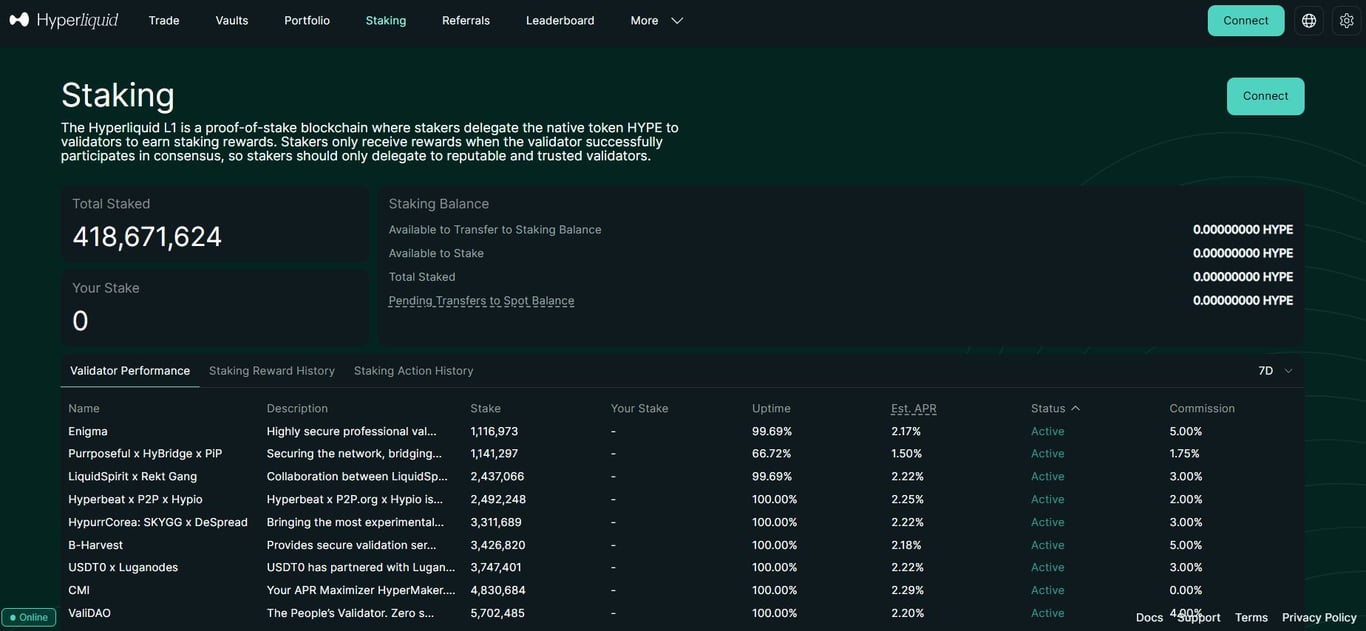
Task: Switch to the Staking Reward History tab
Action: pyautogui.click(x=272, y=368)
